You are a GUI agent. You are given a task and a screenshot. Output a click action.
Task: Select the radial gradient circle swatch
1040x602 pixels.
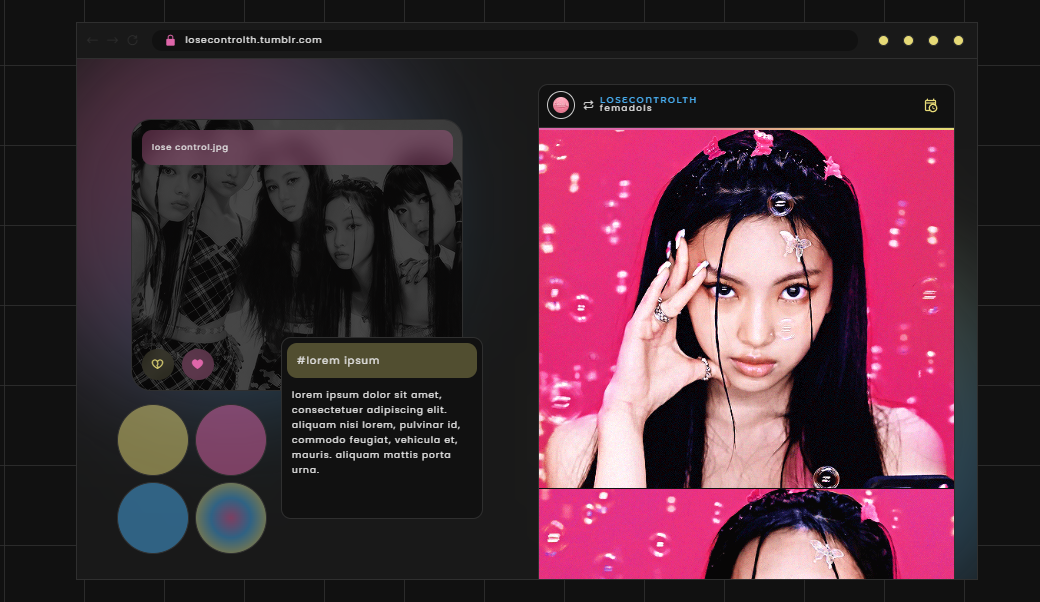[231, 518]
